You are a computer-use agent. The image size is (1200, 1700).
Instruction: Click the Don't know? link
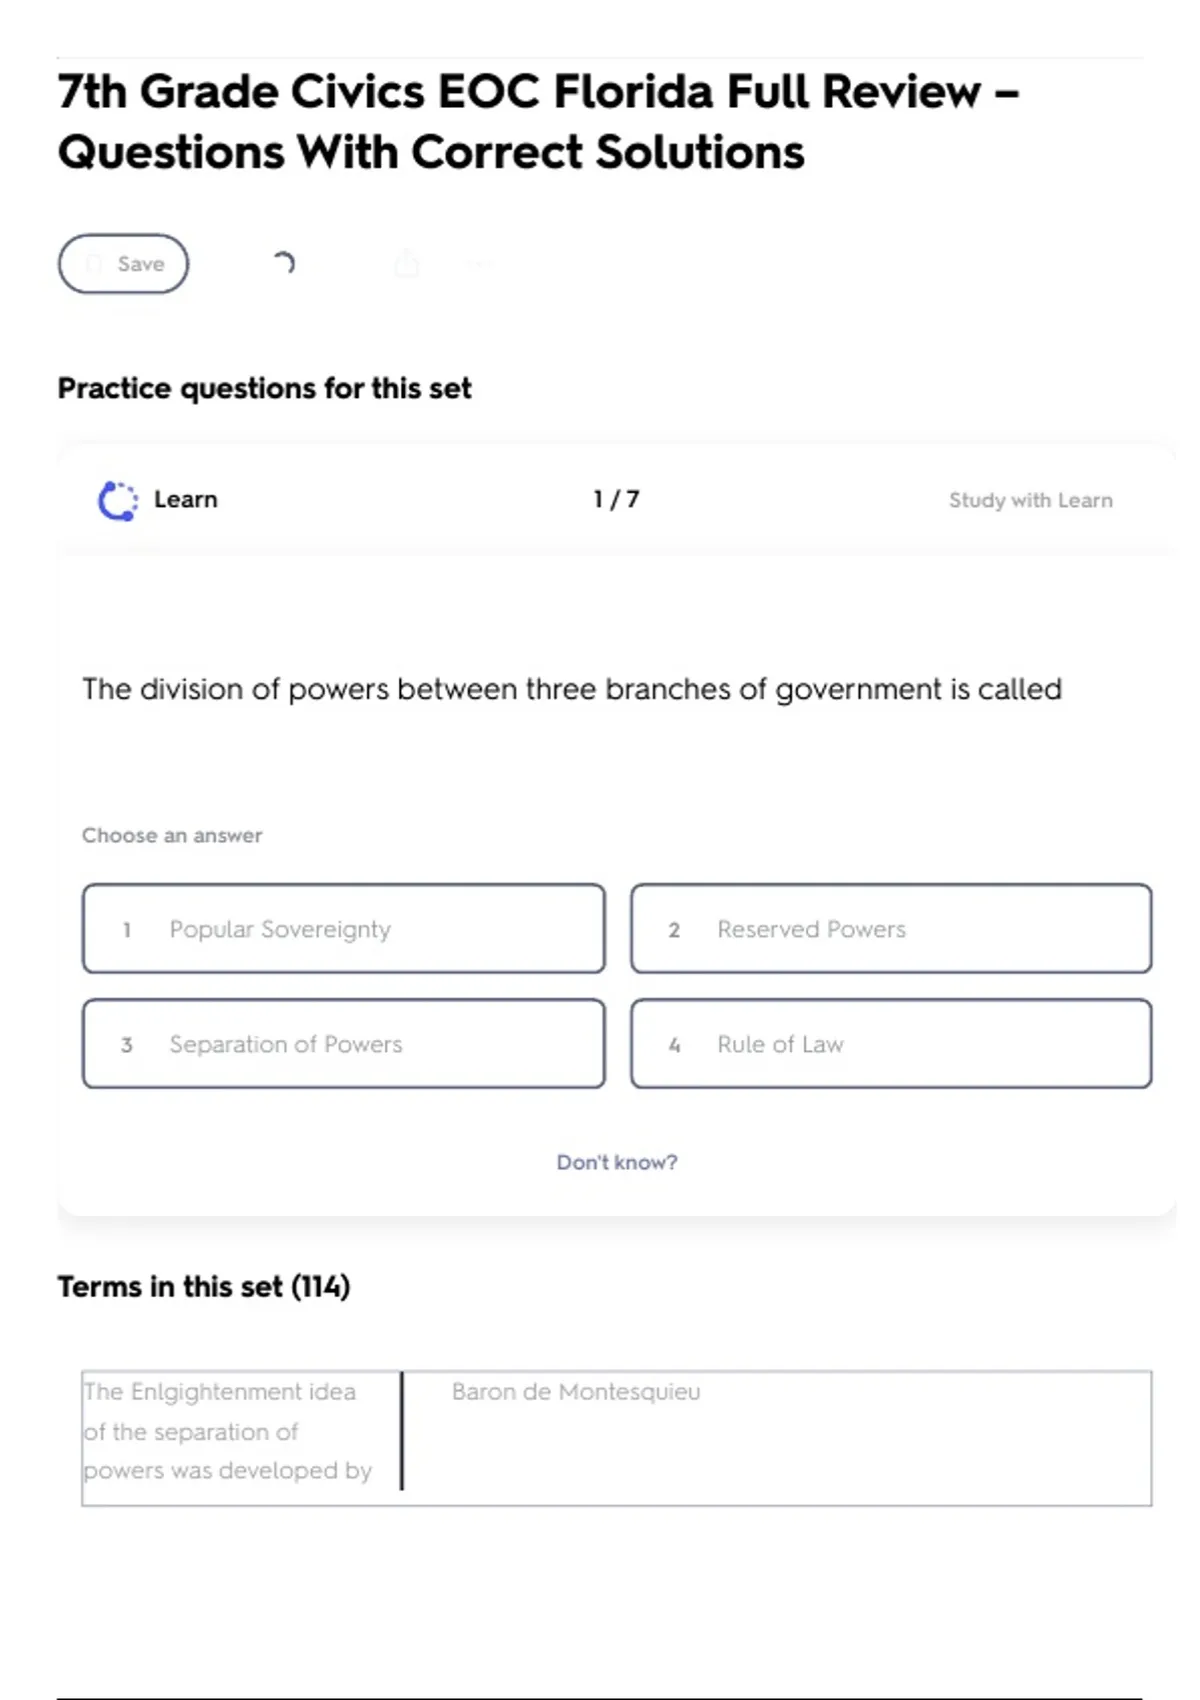point(617,1162)
